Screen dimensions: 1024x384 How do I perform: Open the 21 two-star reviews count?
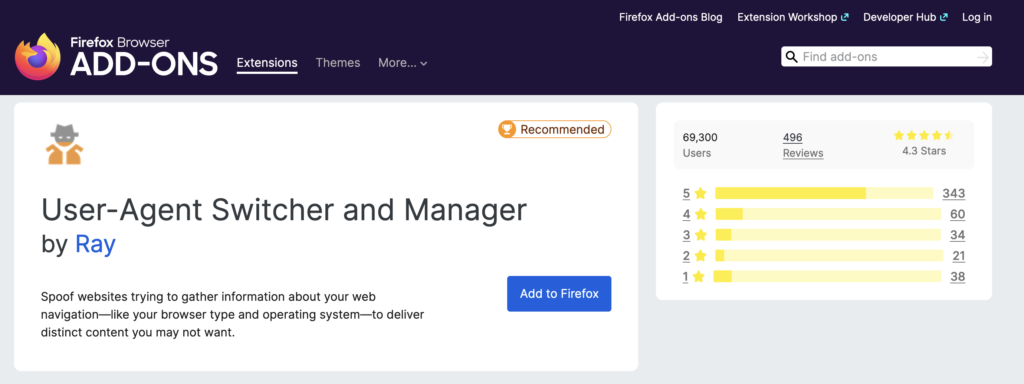(959, 256)
